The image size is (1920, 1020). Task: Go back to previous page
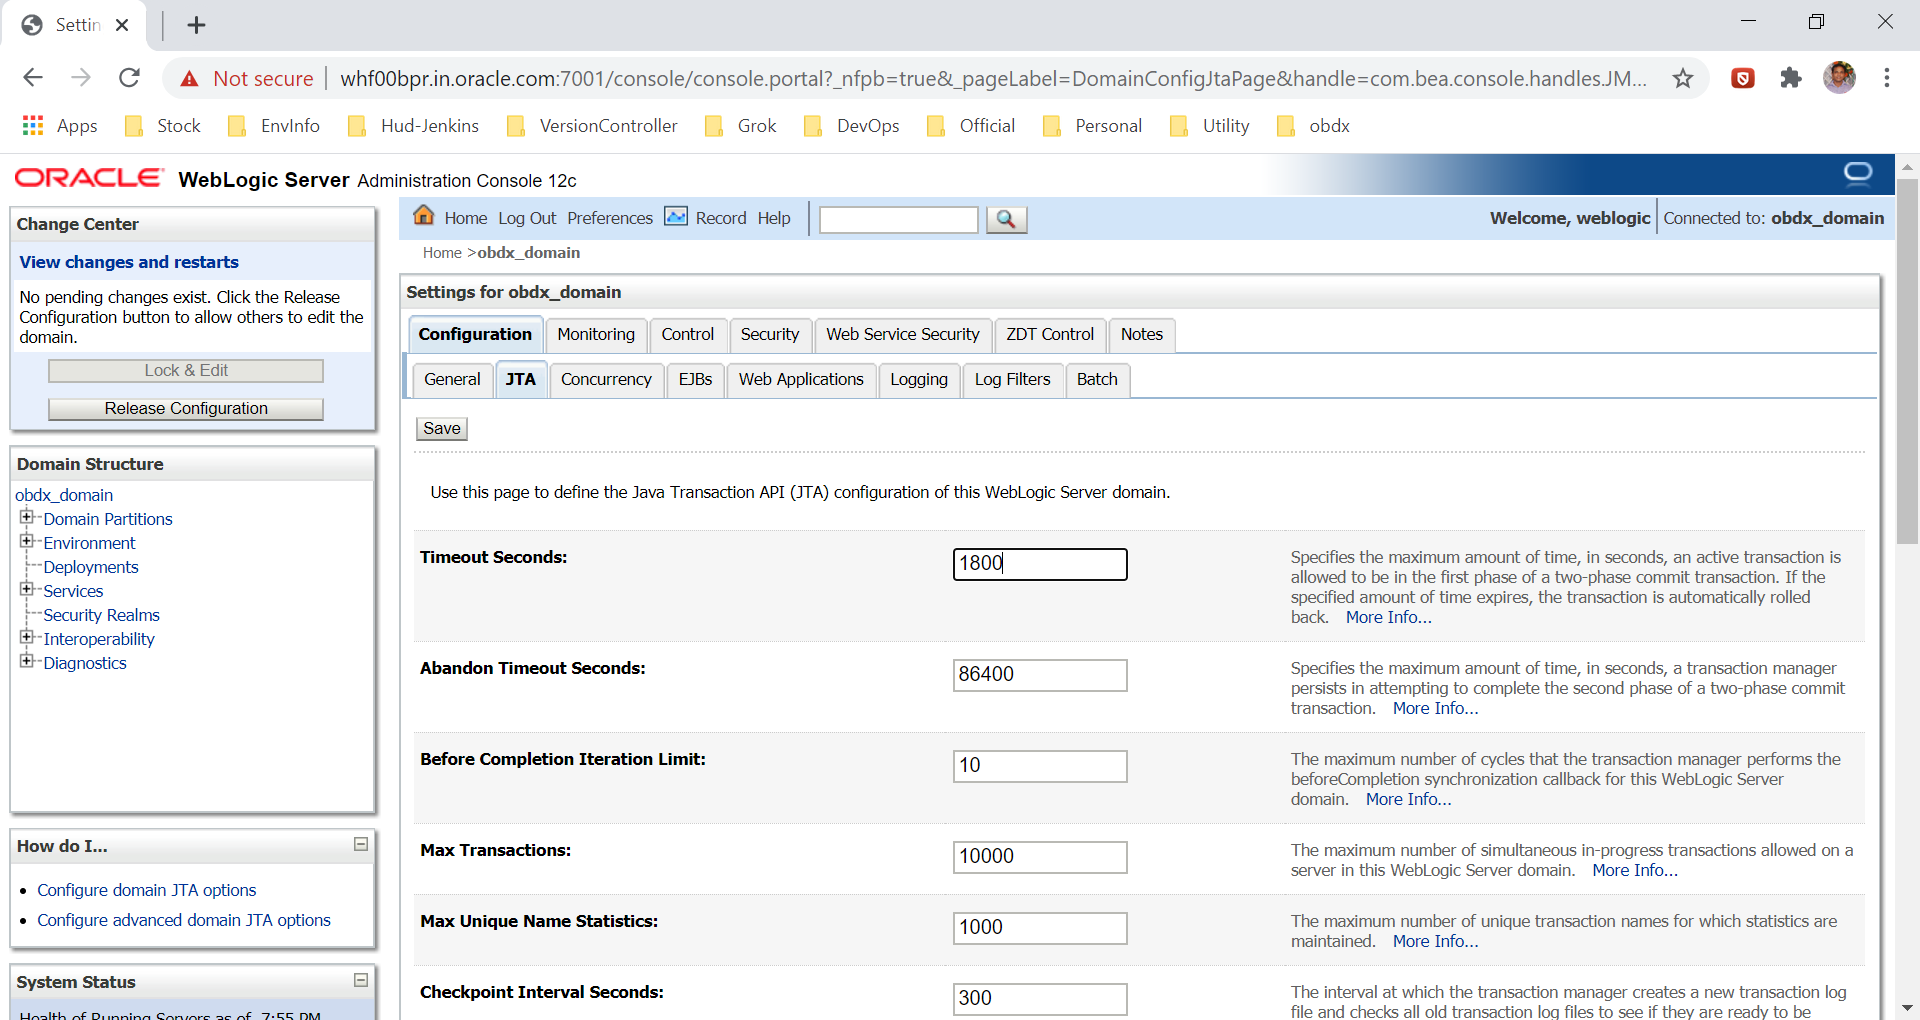pos(33,78)
